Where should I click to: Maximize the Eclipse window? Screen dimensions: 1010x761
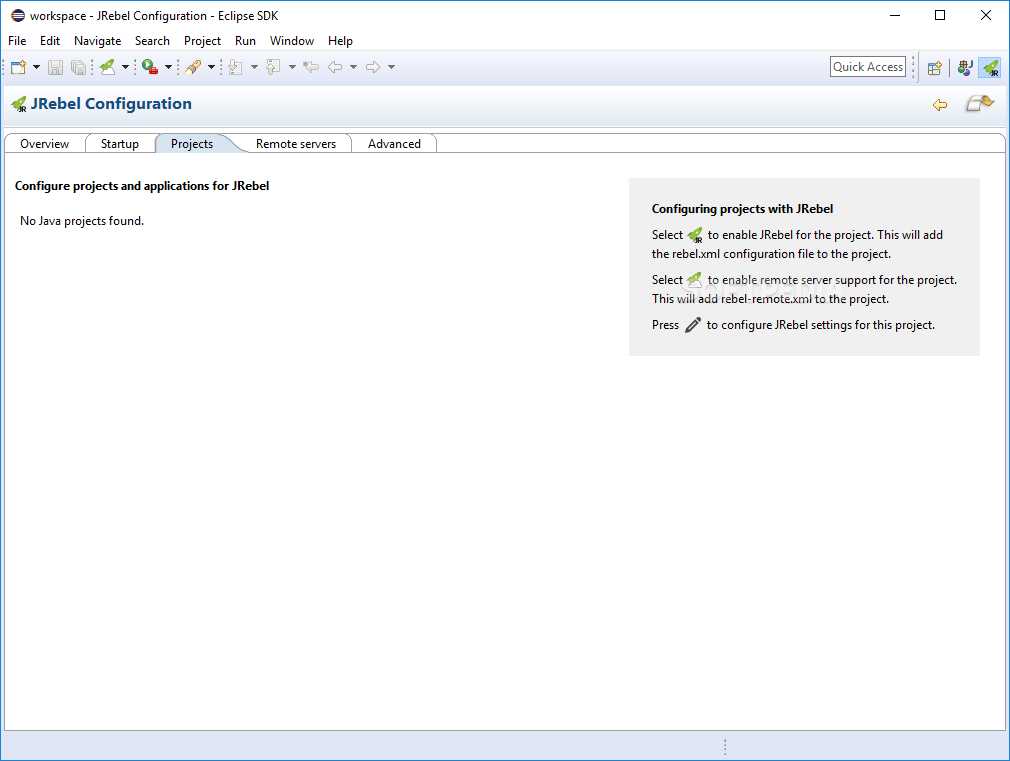pyautogui.click(x=940, y=15)
